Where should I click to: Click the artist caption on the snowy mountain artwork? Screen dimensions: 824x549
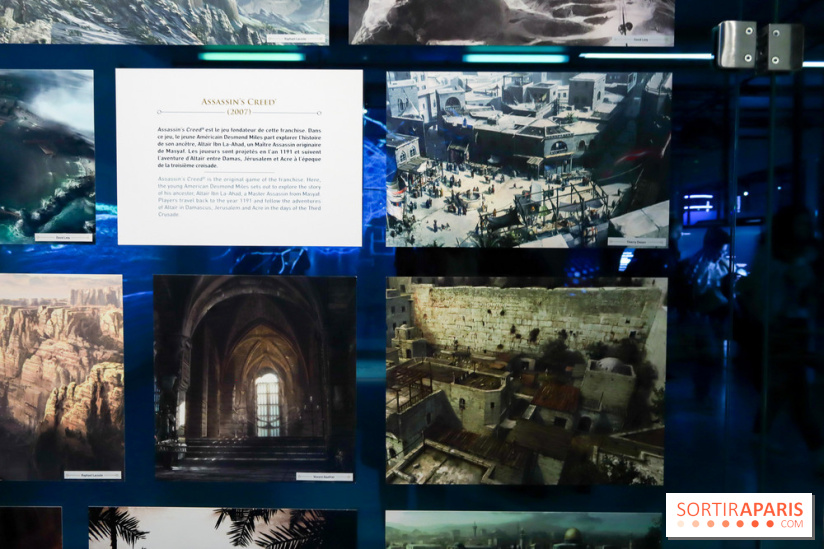coord(296,38)
